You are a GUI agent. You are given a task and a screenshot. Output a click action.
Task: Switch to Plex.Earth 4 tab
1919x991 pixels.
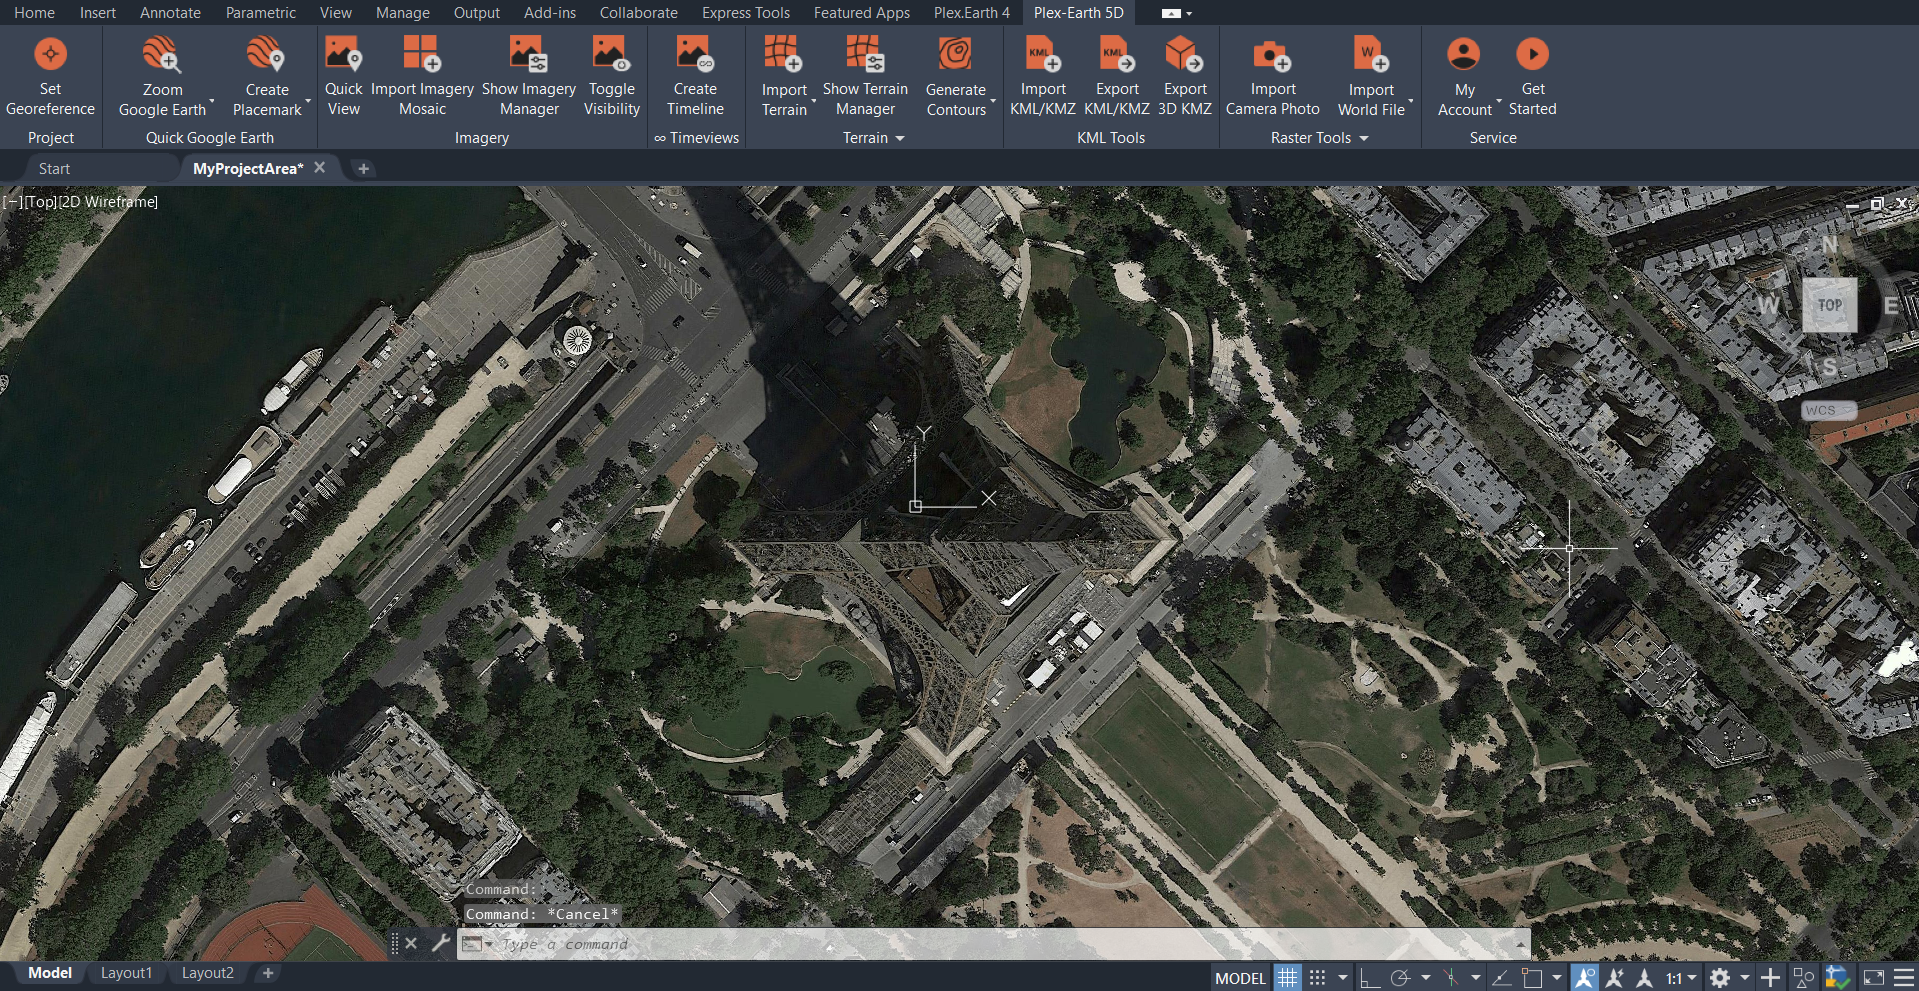(971, 13)
